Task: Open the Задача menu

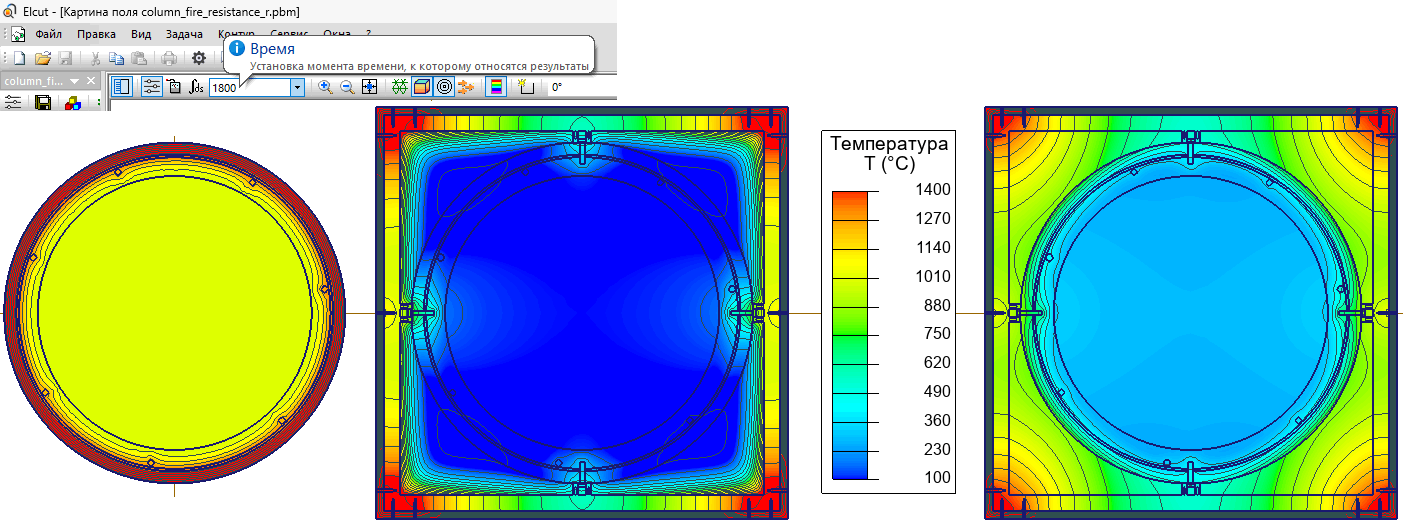Action: pos(184,34)
